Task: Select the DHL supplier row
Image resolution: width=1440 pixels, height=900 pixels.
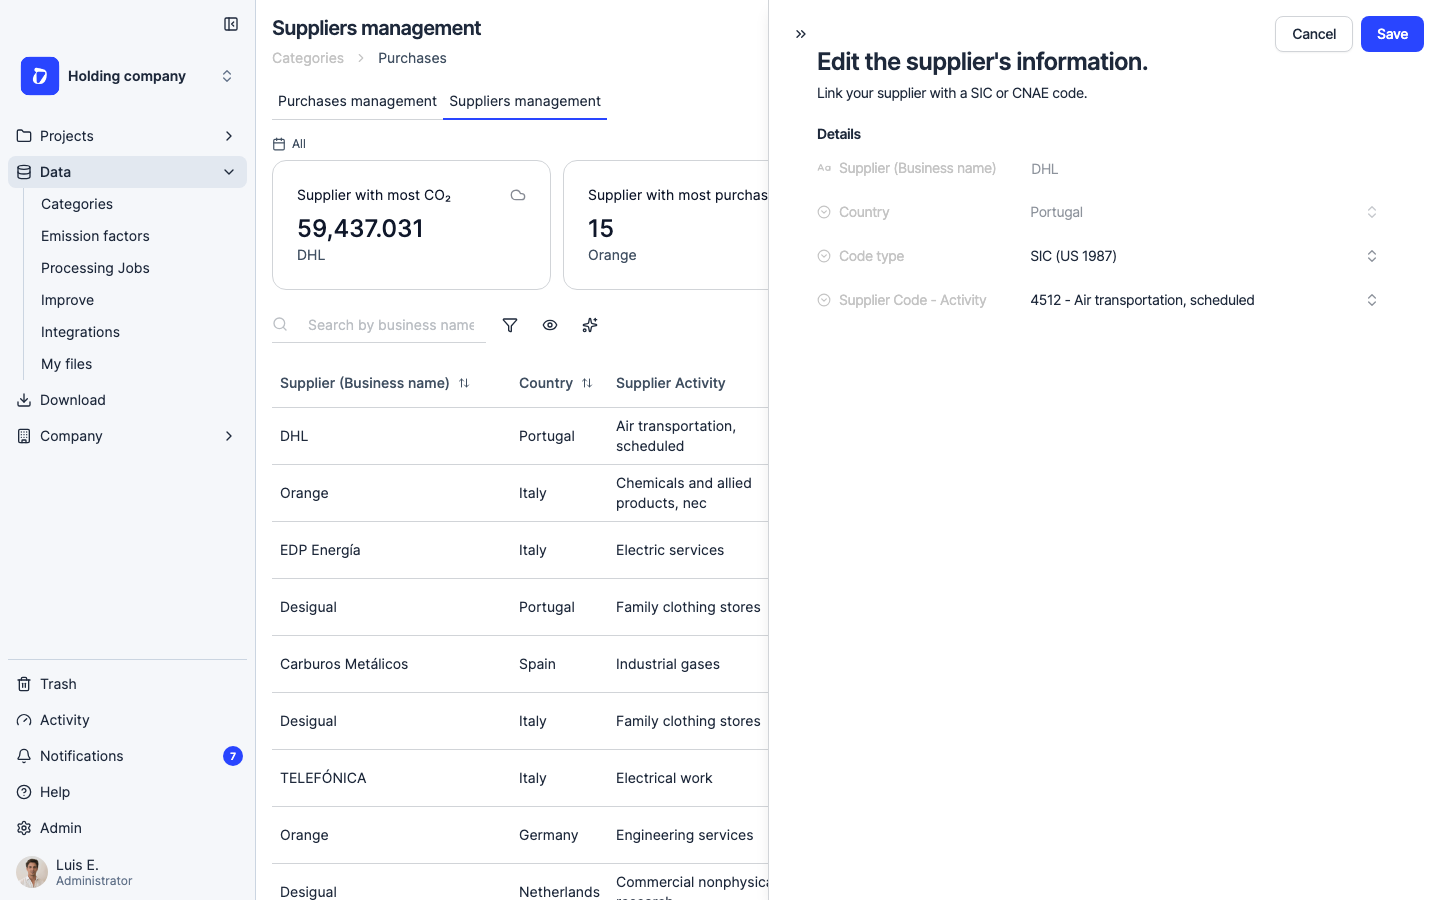Action: pyautogui.click(x=520, y=436)
